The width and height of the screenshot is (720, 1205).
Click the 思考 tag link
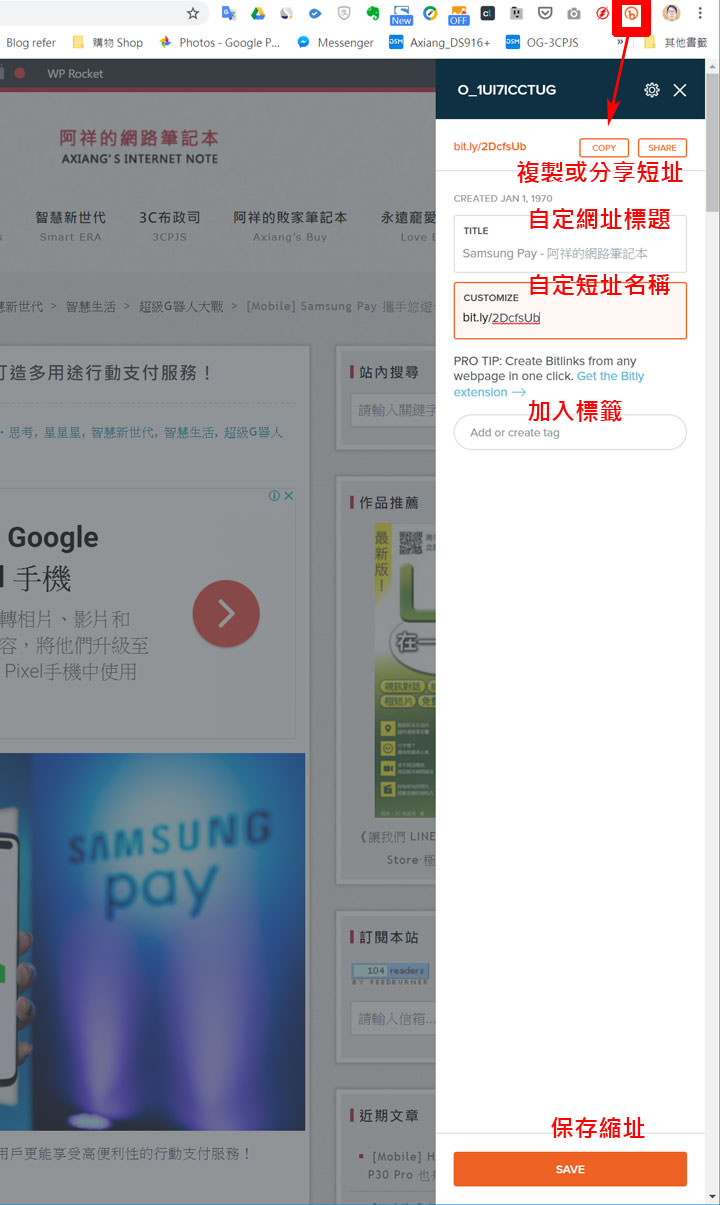pyautogui.click(x=21, y=433)
